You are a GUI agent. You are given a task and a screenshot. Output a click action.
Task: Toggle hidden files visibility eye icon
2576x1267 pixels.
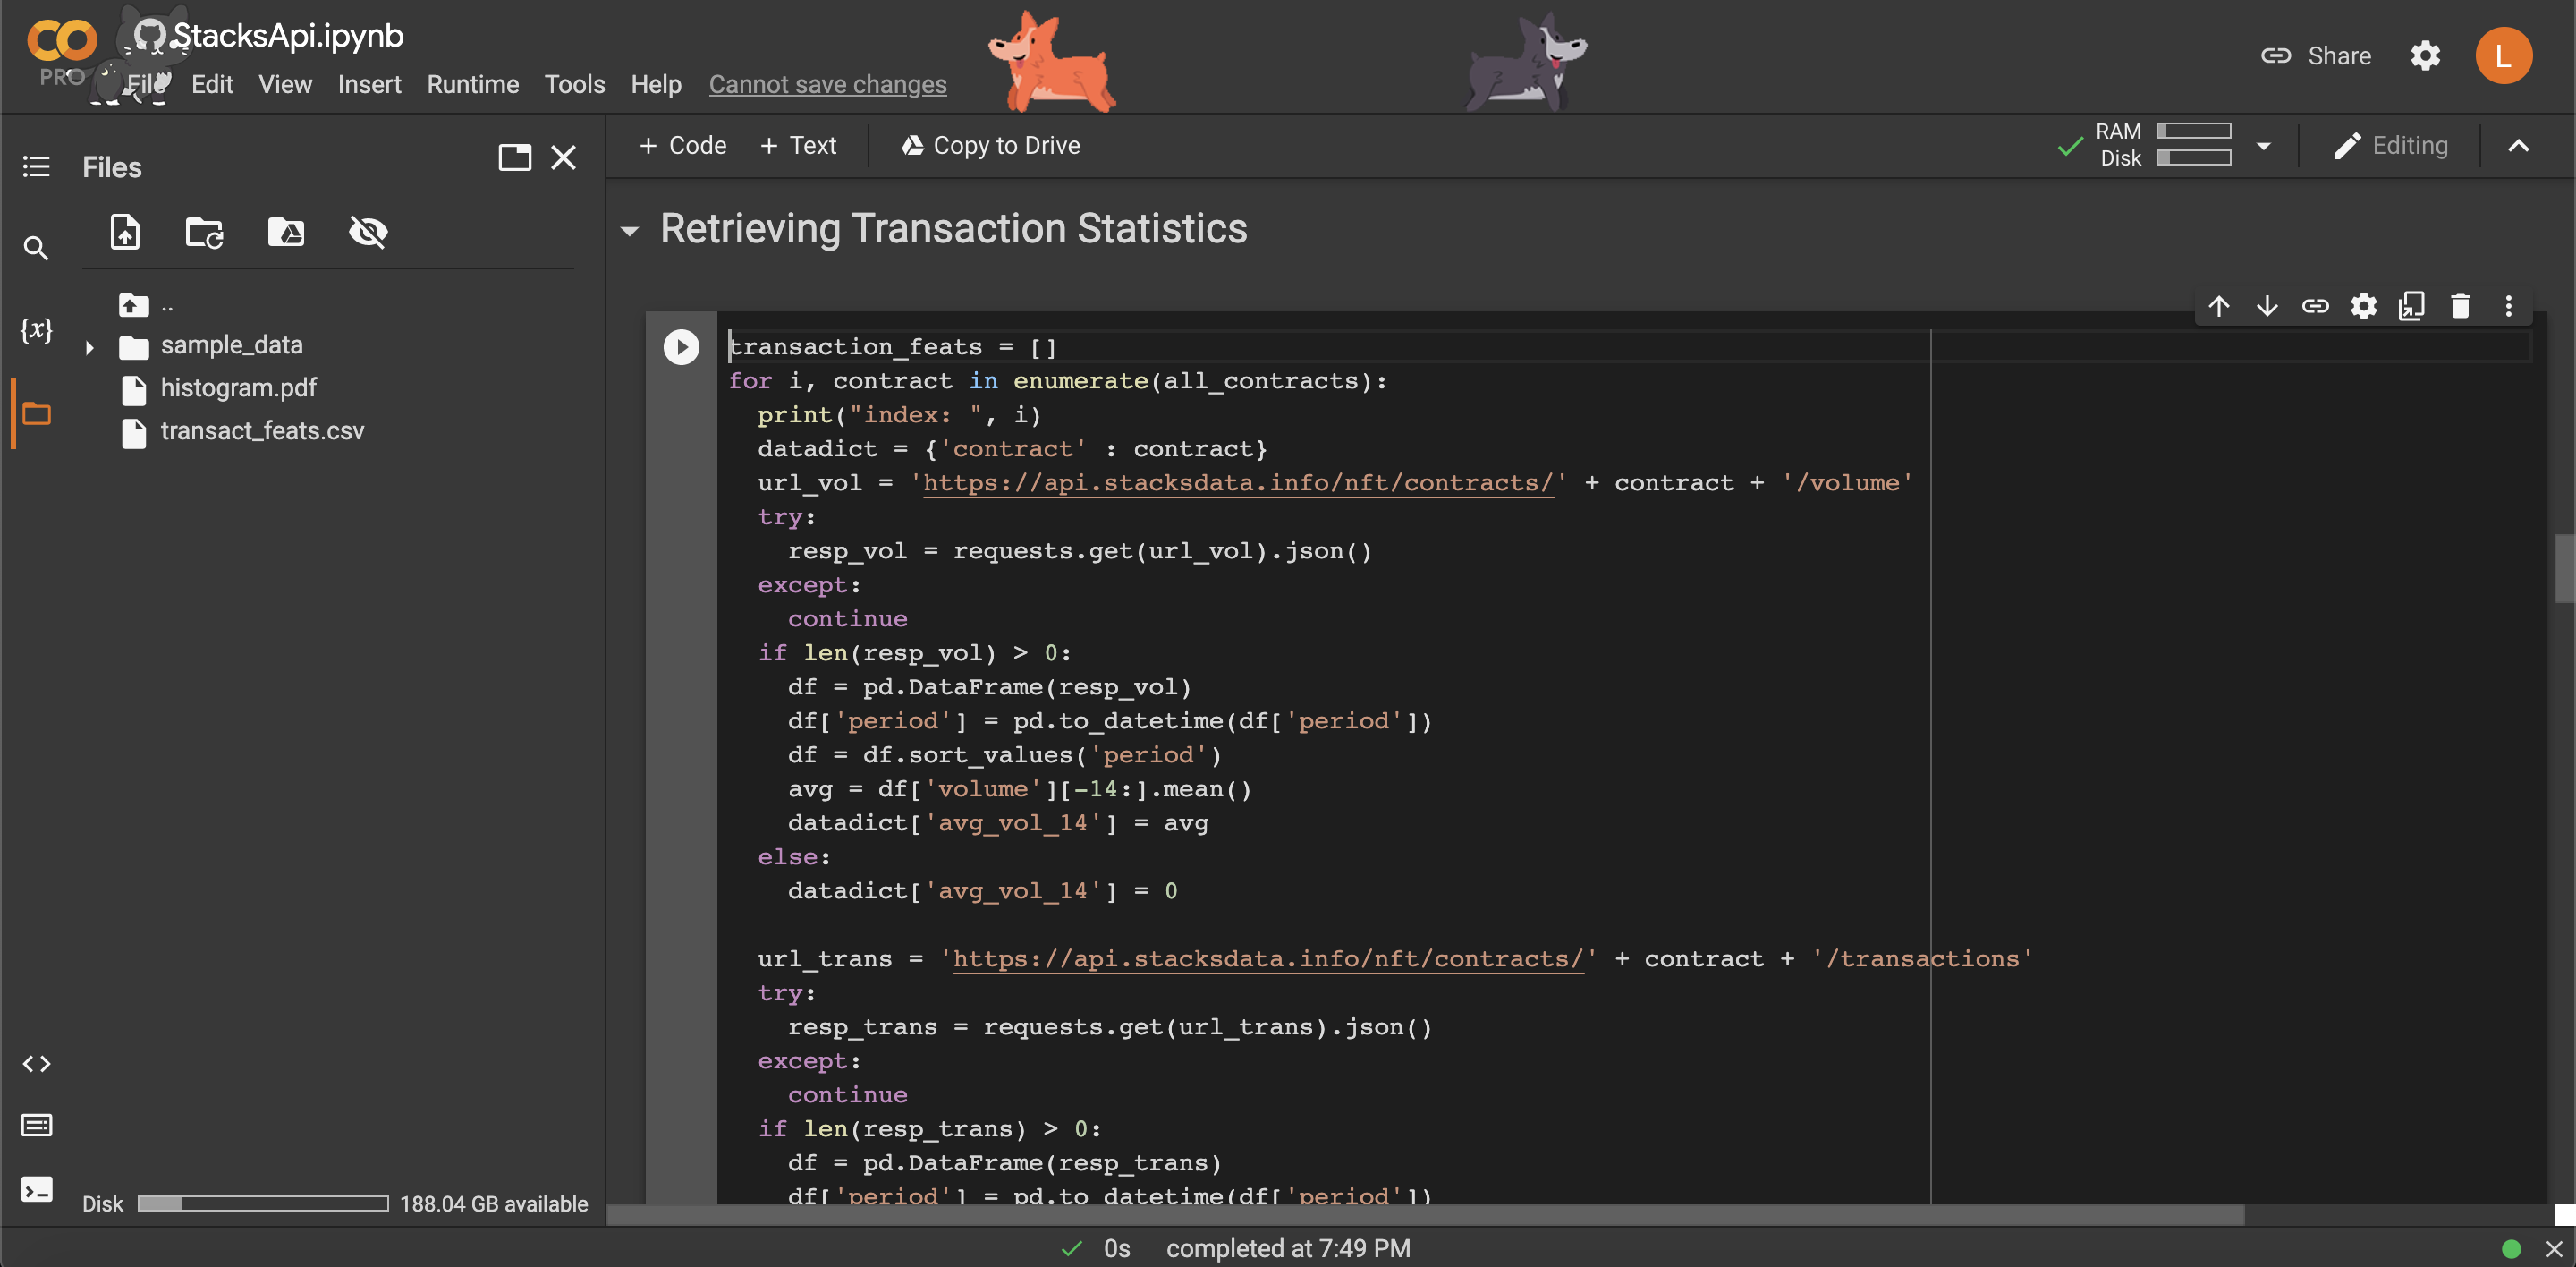tap(367, 232)
